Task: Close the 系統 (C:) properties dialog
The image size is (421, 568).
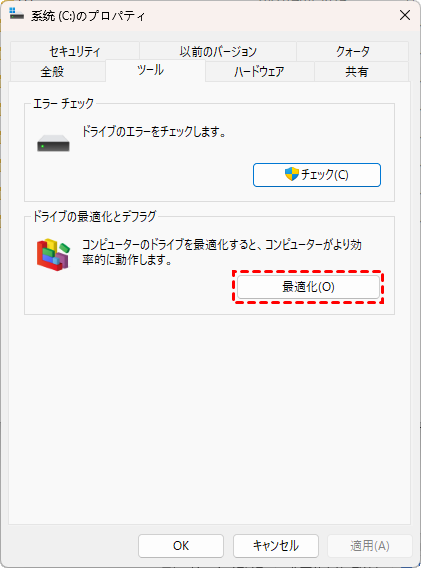Action: 405,15
